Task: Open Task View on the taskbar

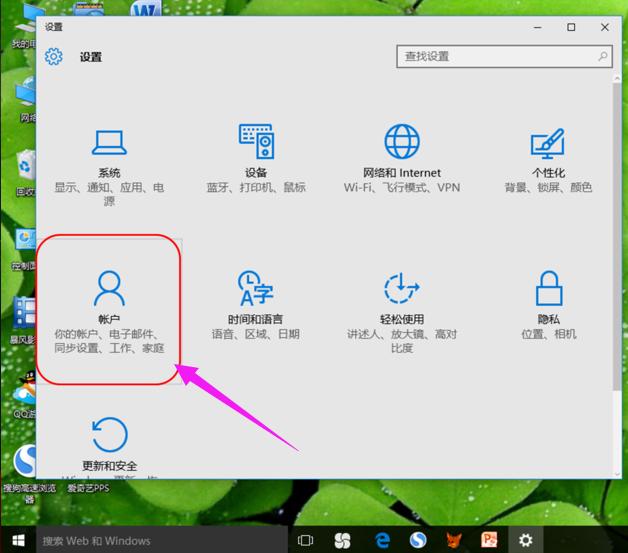Action: [x=306, y=540]
